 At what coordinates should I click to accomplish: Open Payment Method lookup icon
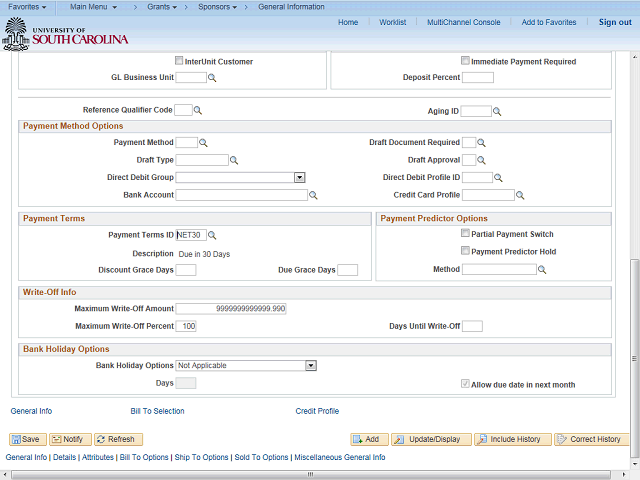(203, 143)
